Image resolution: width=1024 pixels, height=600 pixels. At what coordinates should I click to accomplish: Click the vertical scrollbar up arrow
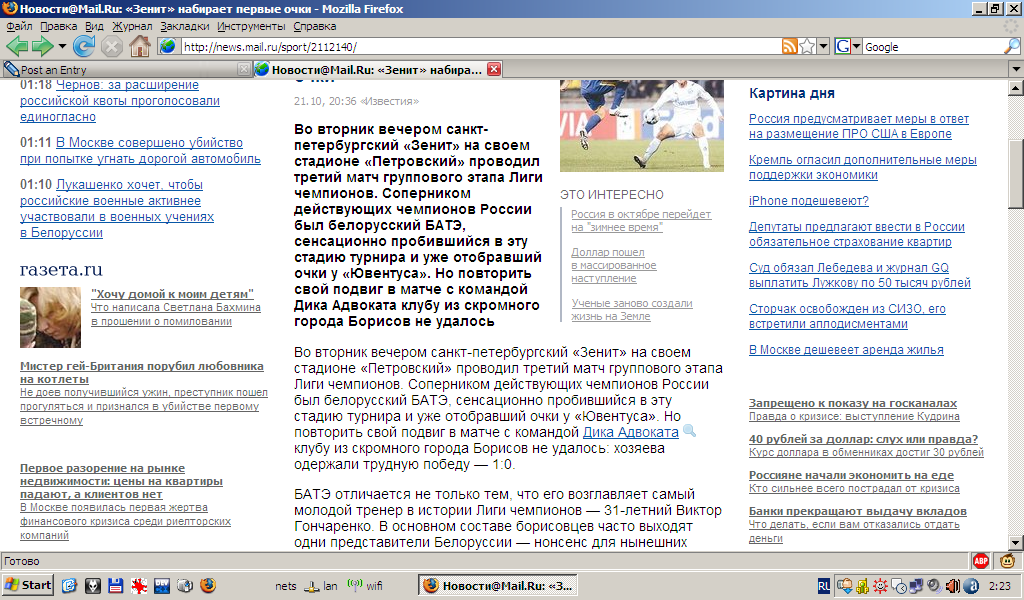pos(1016,87)
